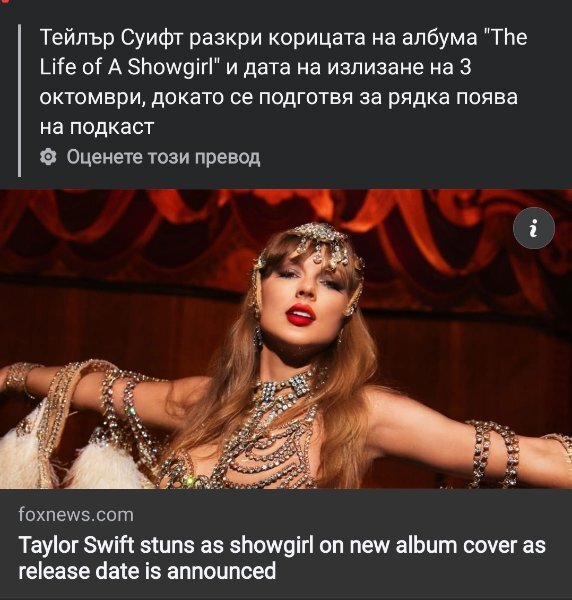
Task: Click the link card's dark footer area
Action: (286, 544)
